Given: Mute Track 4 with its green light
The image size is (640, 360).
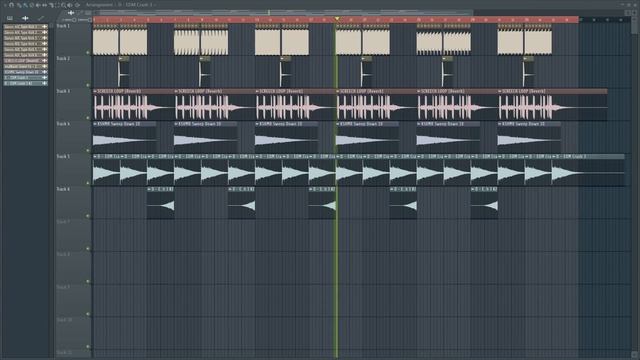Looking at the screenshot, I should click(88, 150).
